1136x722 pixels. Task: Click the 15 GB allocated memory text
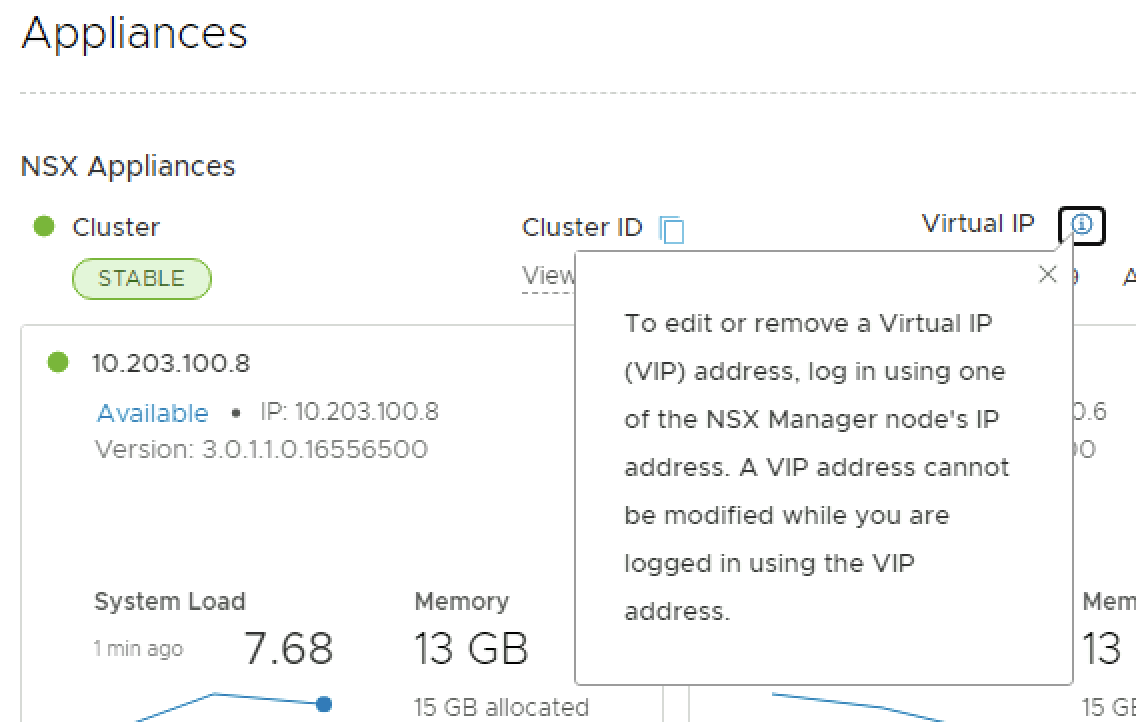pyautogui.click(x=501, y=707)
